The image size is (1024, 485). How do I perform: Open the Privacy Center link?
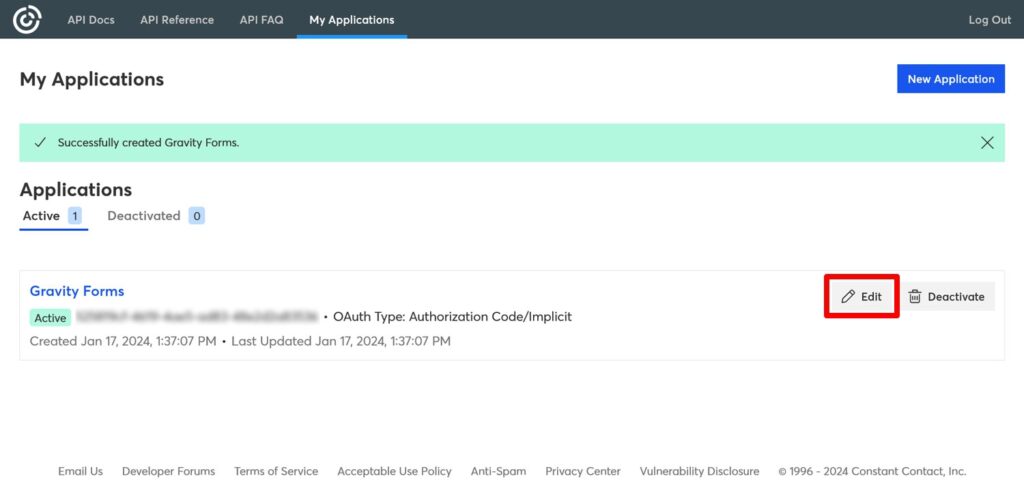click(582, 471)
